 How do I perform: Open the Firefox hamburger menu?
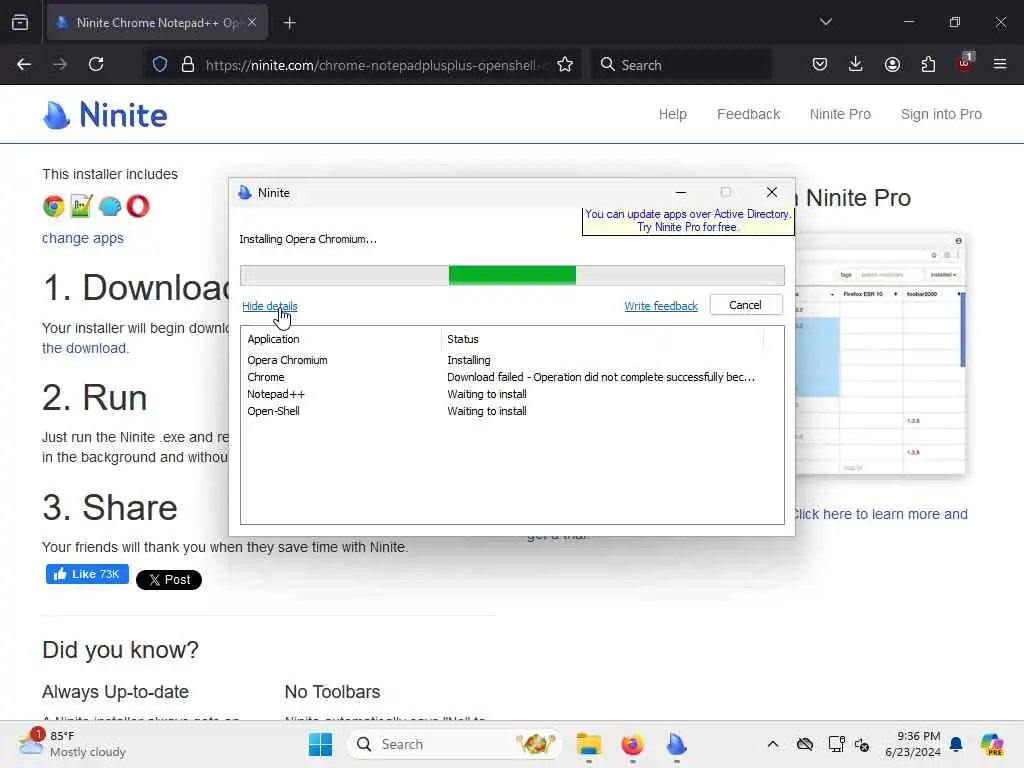point(1000,64)
